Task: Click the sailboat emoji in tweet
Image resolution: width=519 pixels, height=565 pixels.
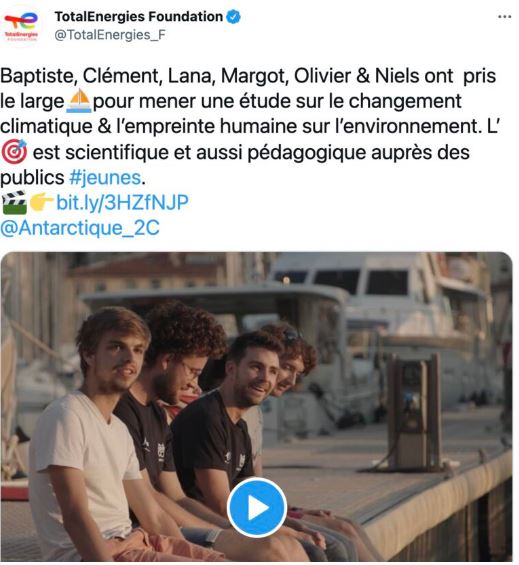Action: pos(79,101)
